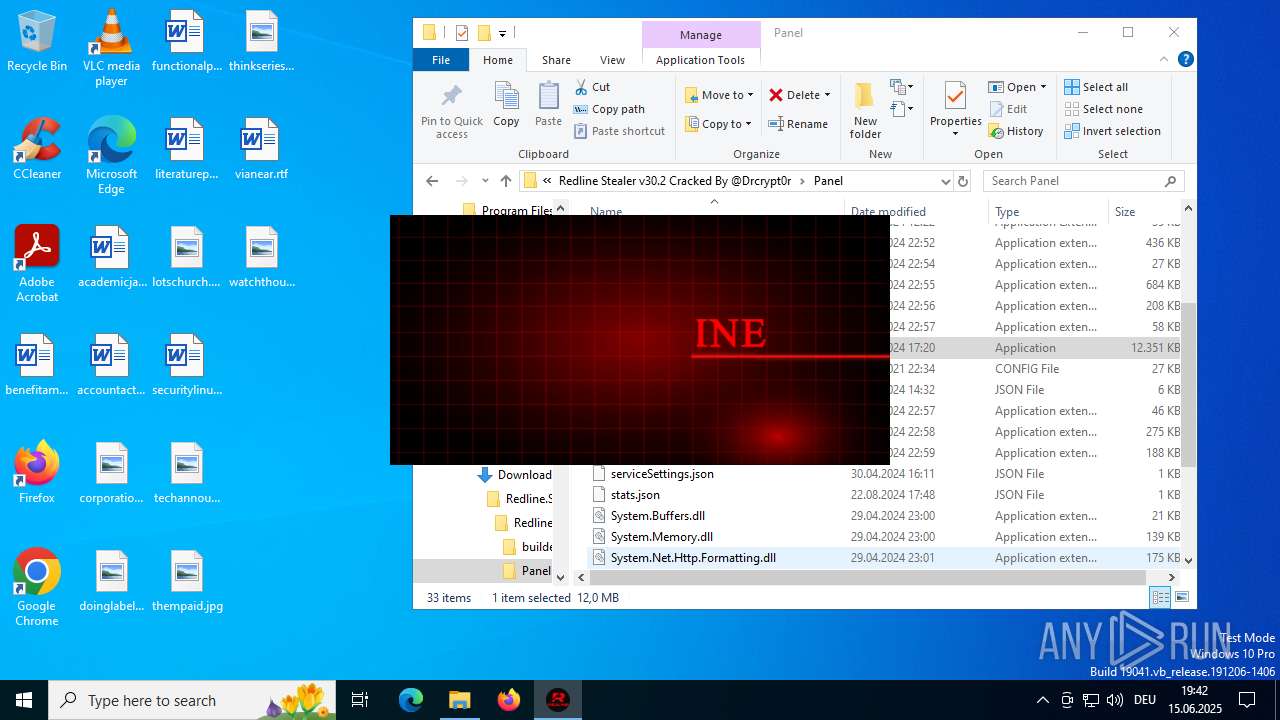
Task: Go up one folder level
Action: [506, 181]
